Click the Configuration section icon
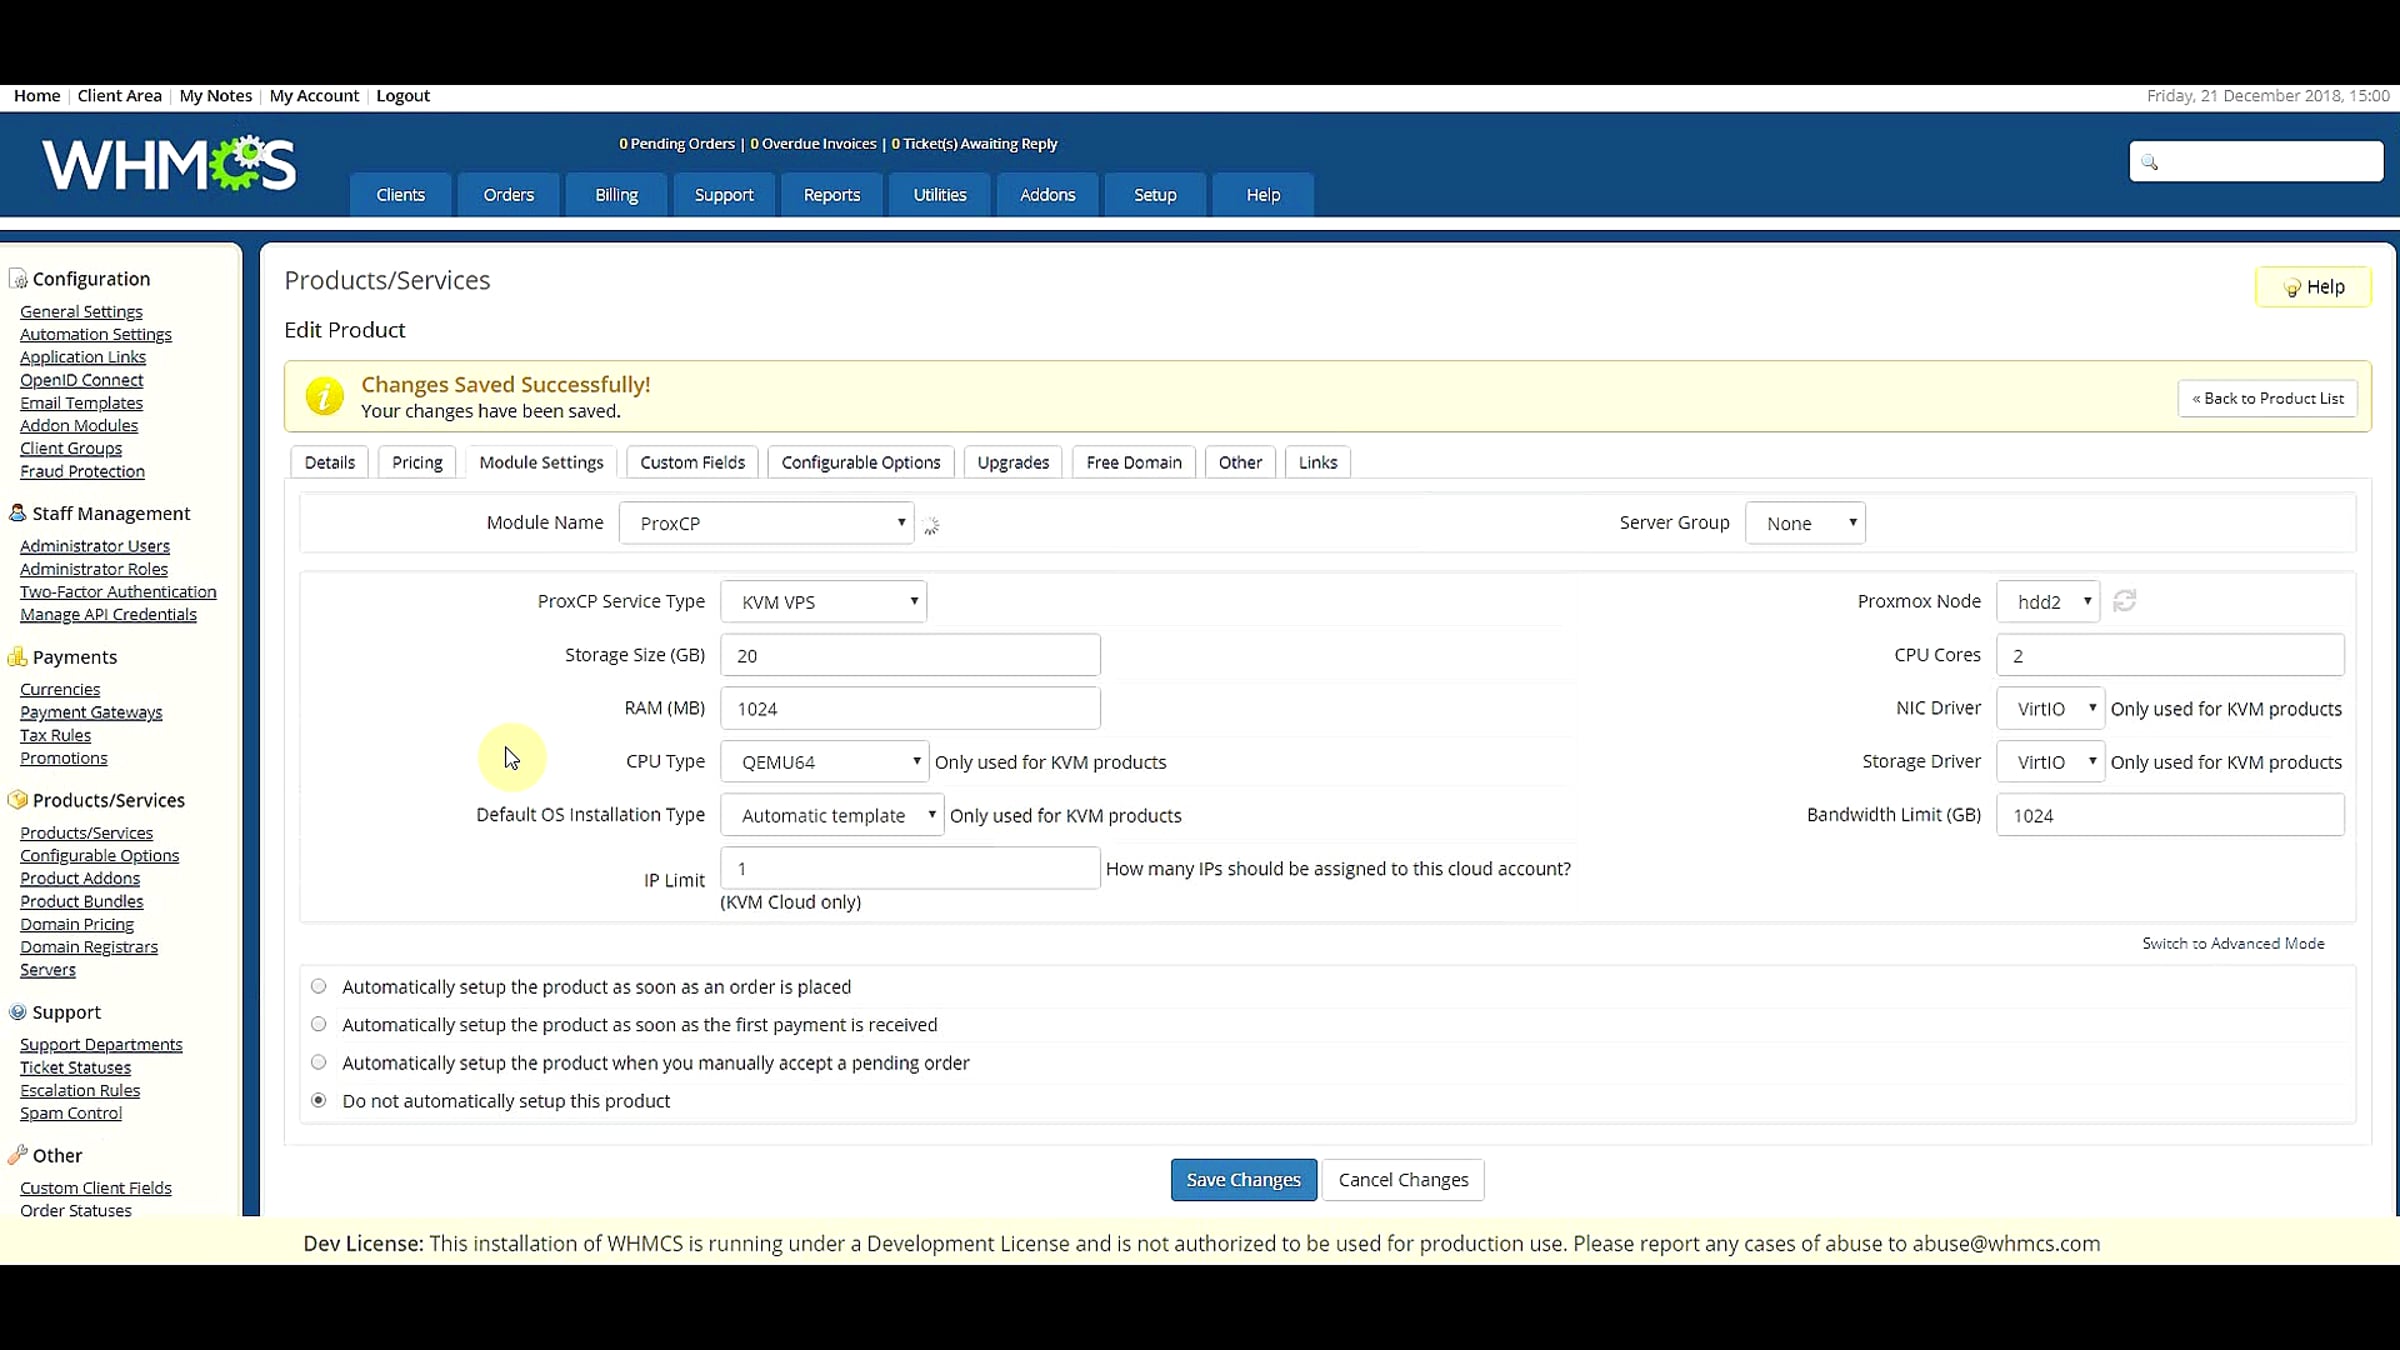Screen dimensions: 2400x1350 pos(18,279)
